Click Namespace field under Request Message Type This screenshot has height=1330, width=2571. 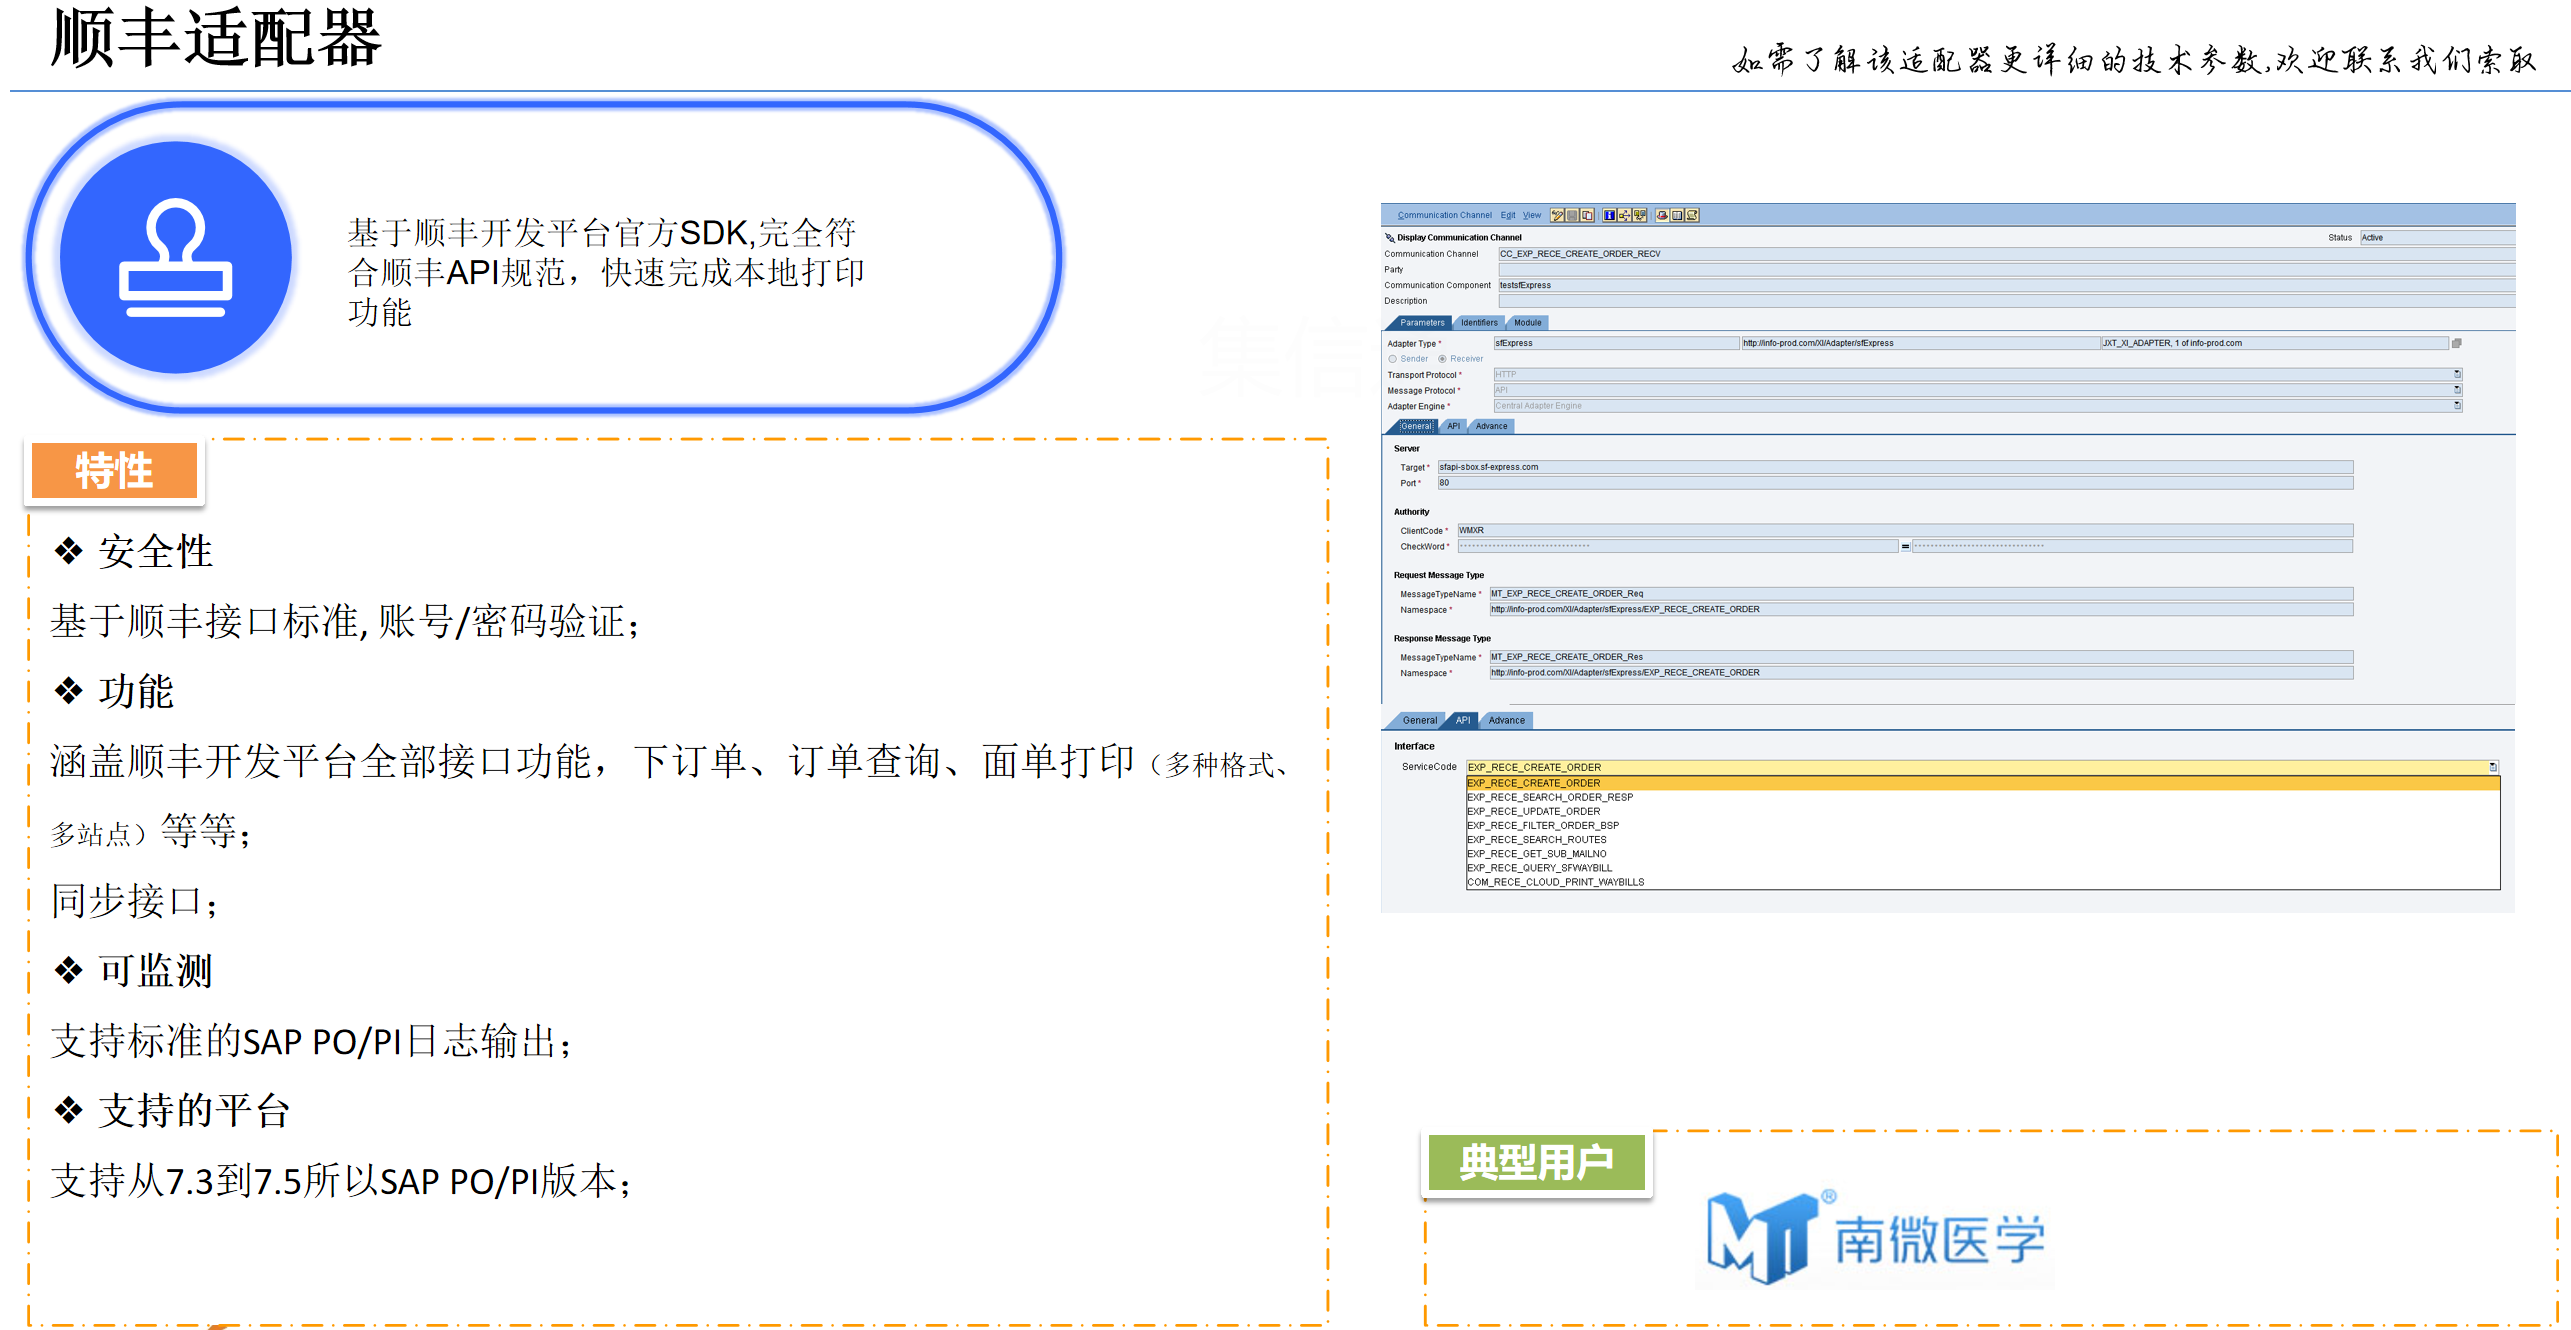tap(1921, 609)
